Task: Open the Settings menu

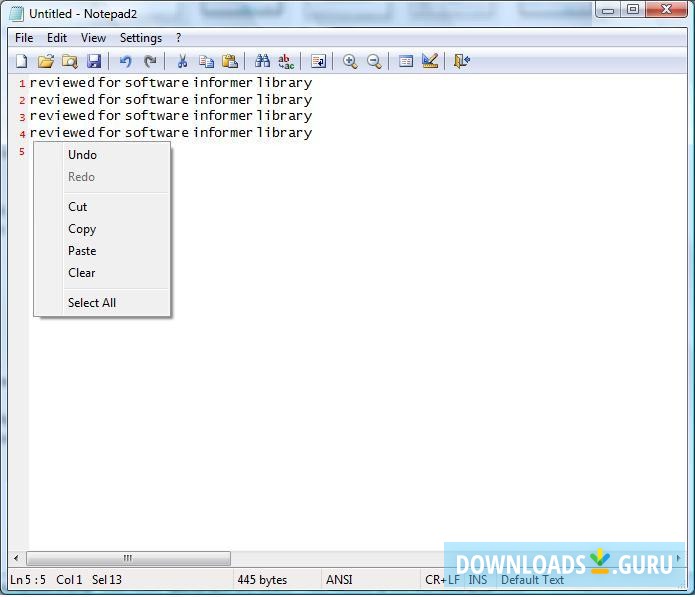Action: pos(141,38)
